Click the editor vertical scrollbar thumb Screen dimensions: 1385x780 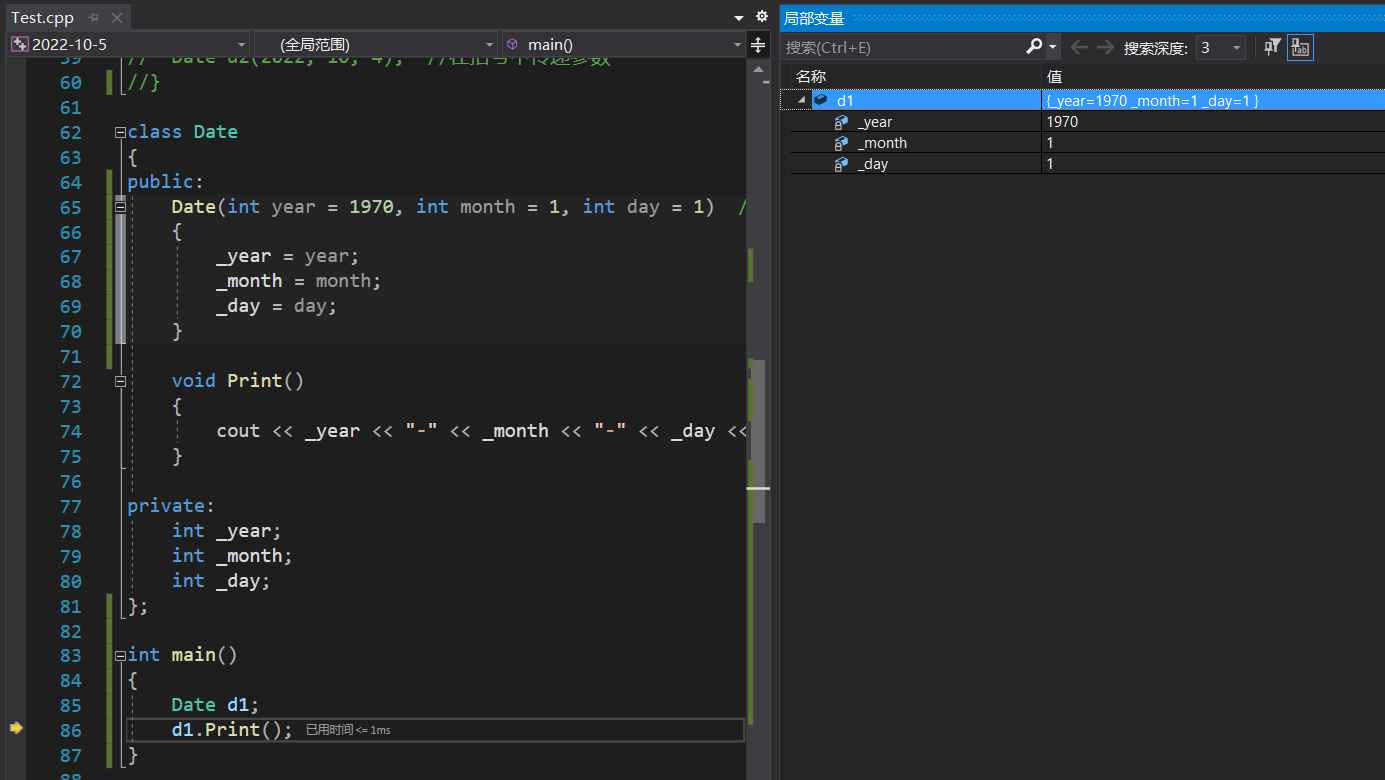coord(758,440)
